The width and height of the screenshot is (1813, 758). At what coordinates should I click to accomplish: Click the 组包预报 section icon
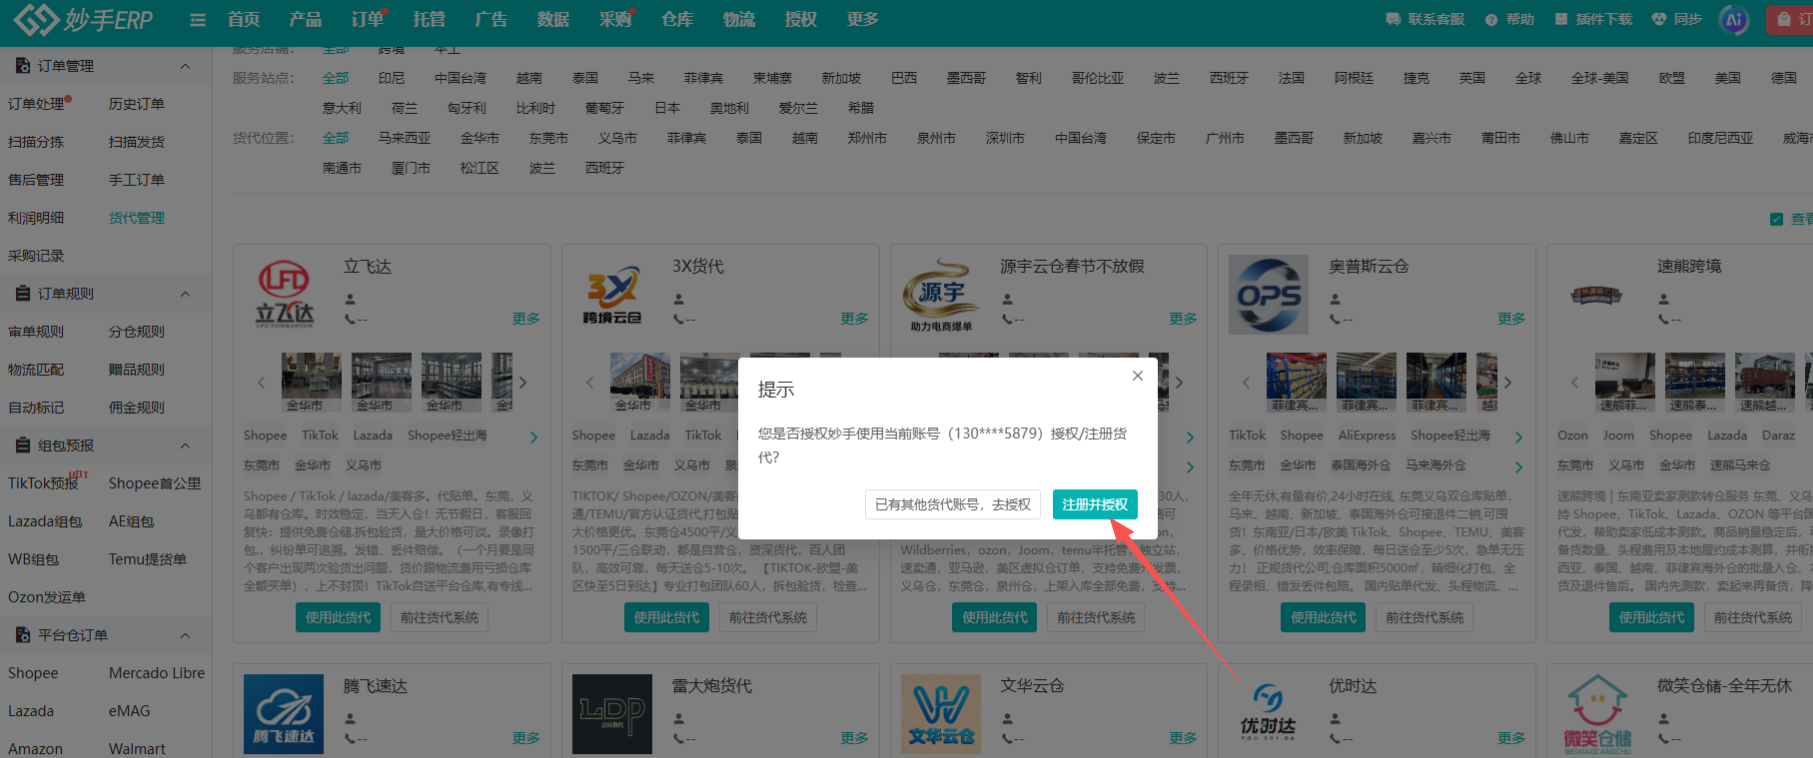[x=23, y=446]
